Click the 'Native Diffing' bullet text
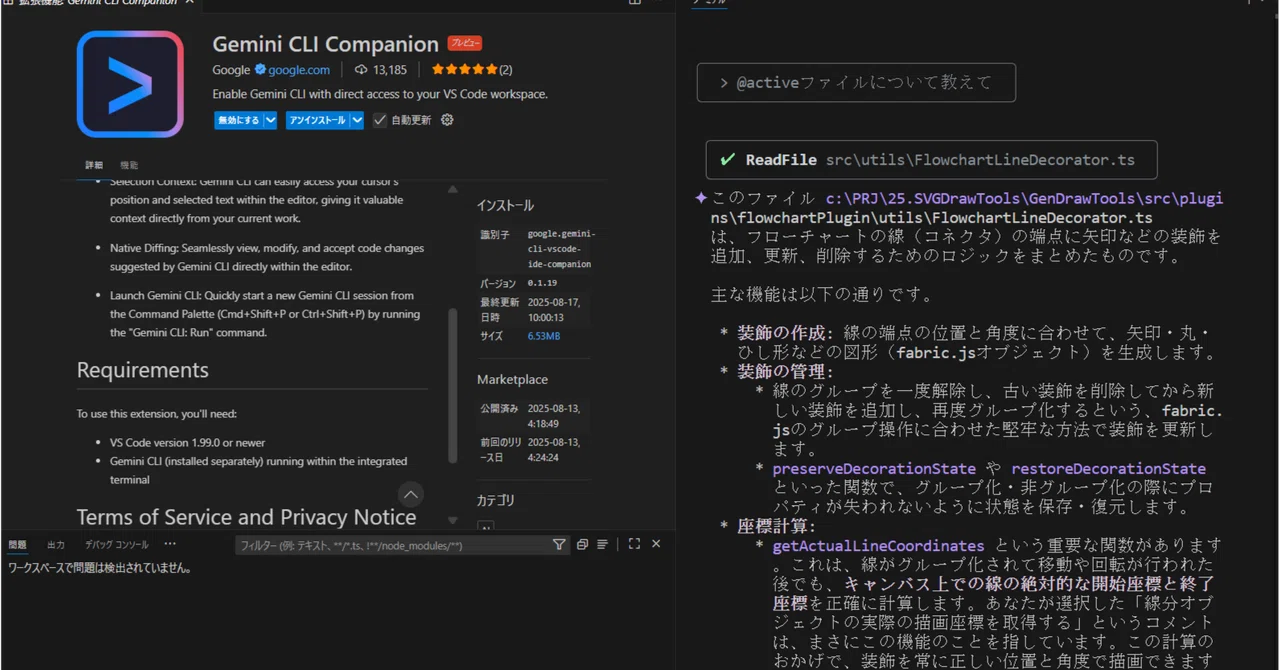The image size is (1280, 670). pyautogui.click(x=267, y=257)
